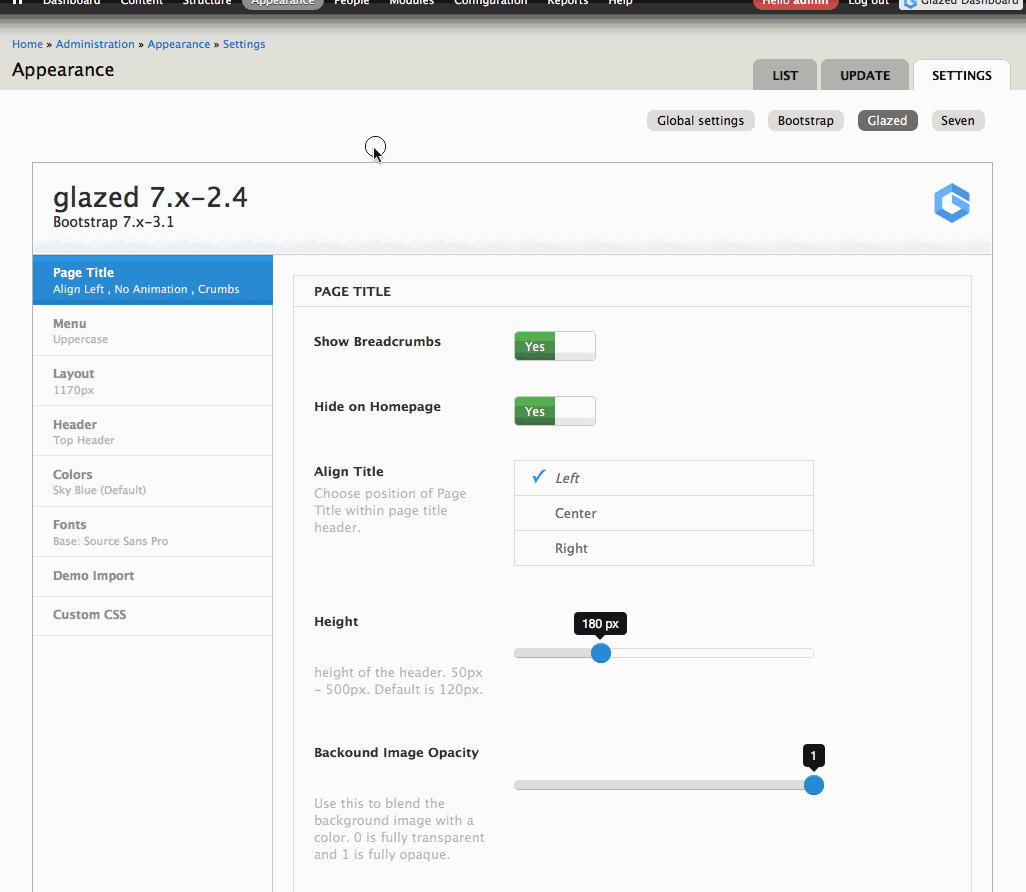Click the Glazed hexagon logo icon
Viewport: 1026px width, 892px height.
click(x=952, y=203)
